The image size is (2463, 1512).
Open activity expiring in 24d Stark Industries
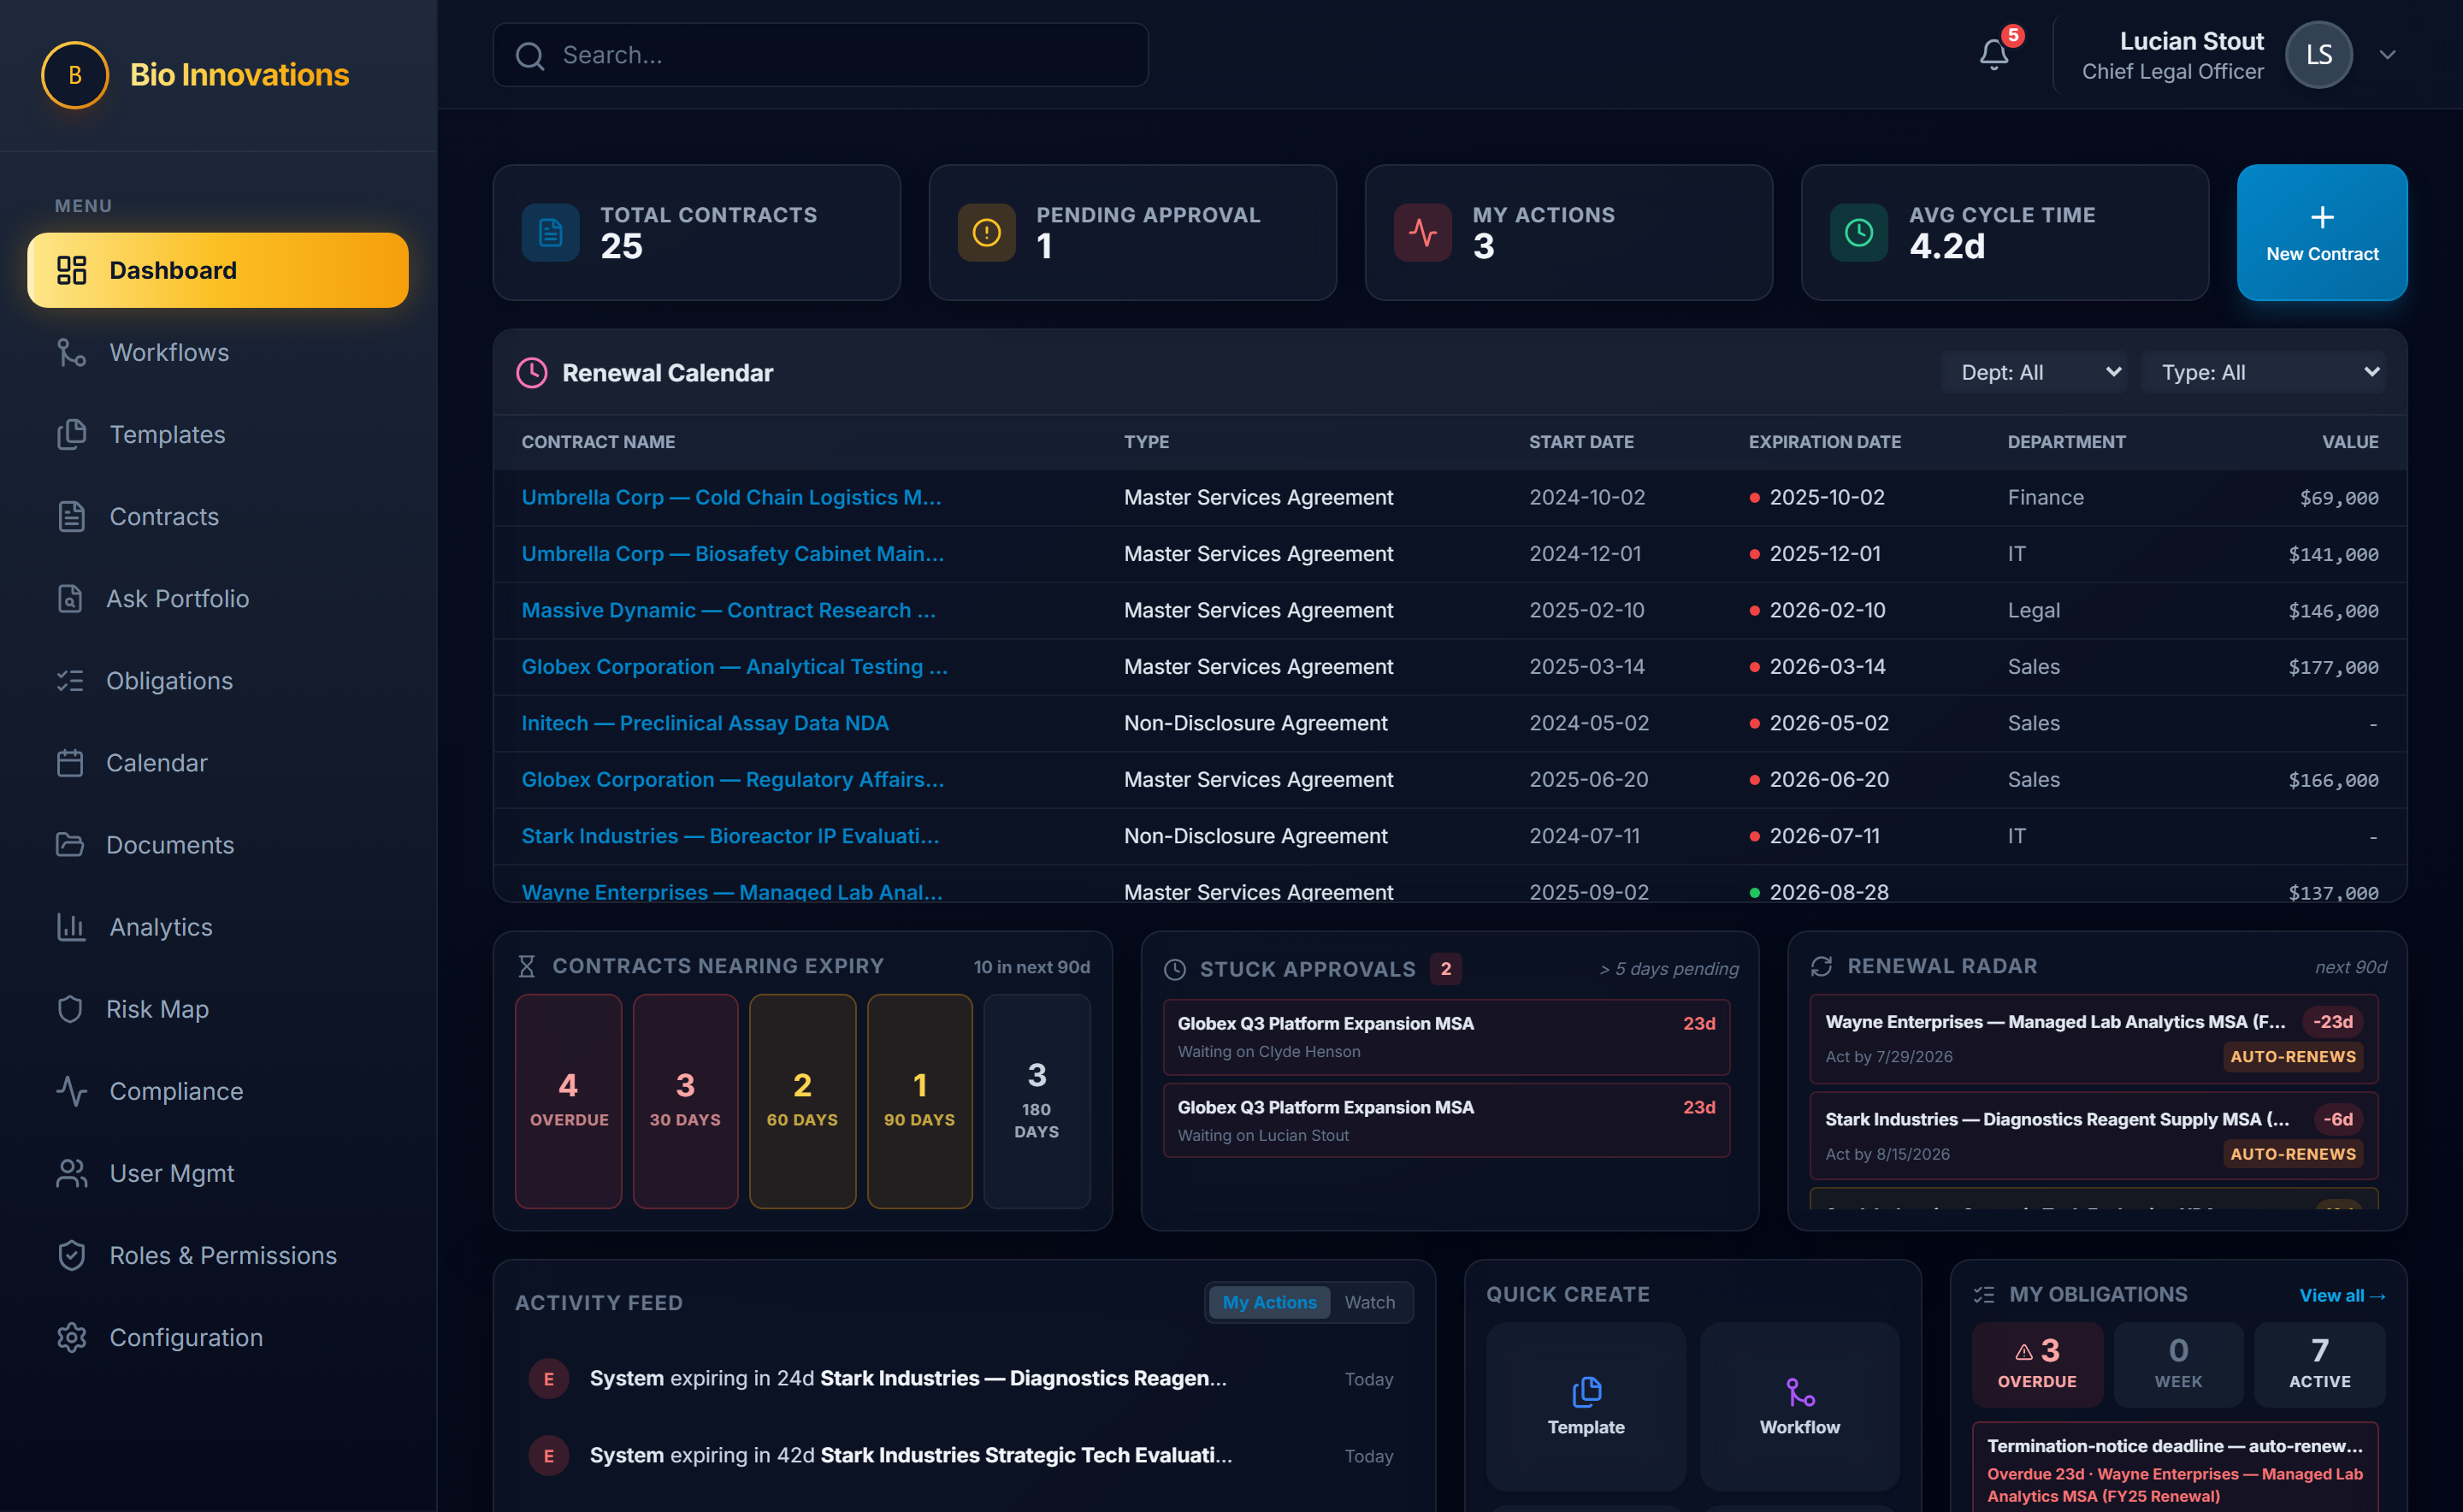(x=962, y=1378)
